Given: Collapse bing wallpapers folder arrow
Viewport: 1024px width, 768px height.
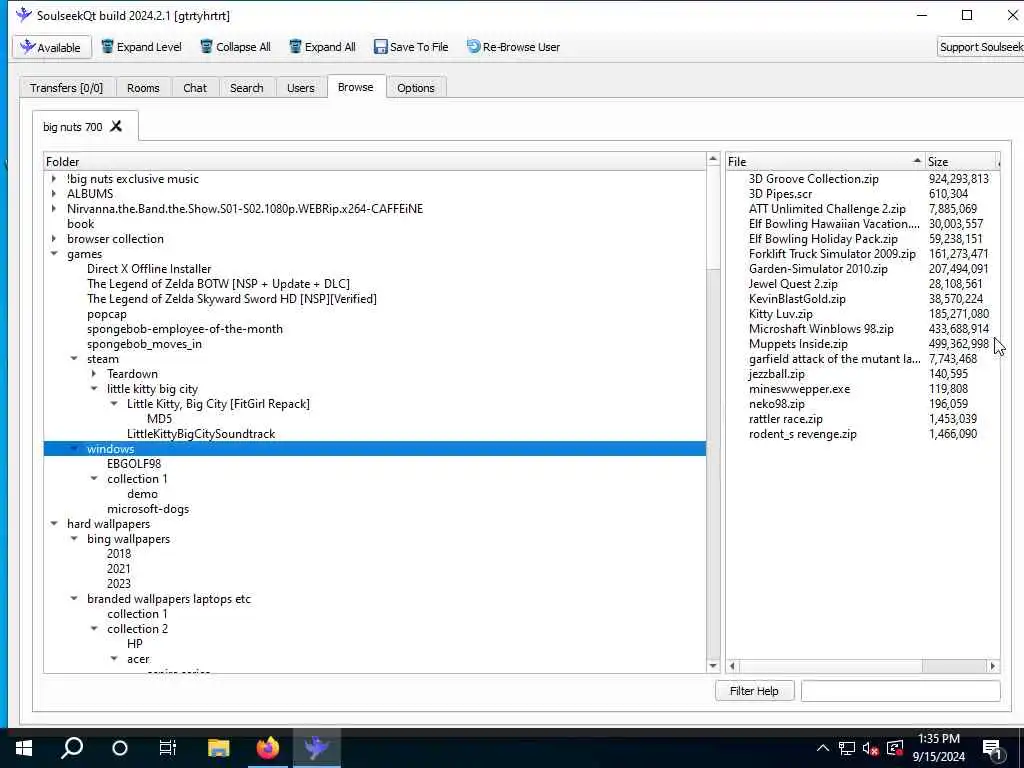Looking at the screenshot, I should [74, 539].
